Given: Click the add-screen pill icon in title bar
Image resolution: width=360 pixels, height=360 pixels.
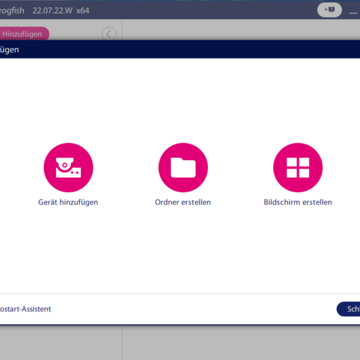Looking at the screenshot, I should point(329,10).
